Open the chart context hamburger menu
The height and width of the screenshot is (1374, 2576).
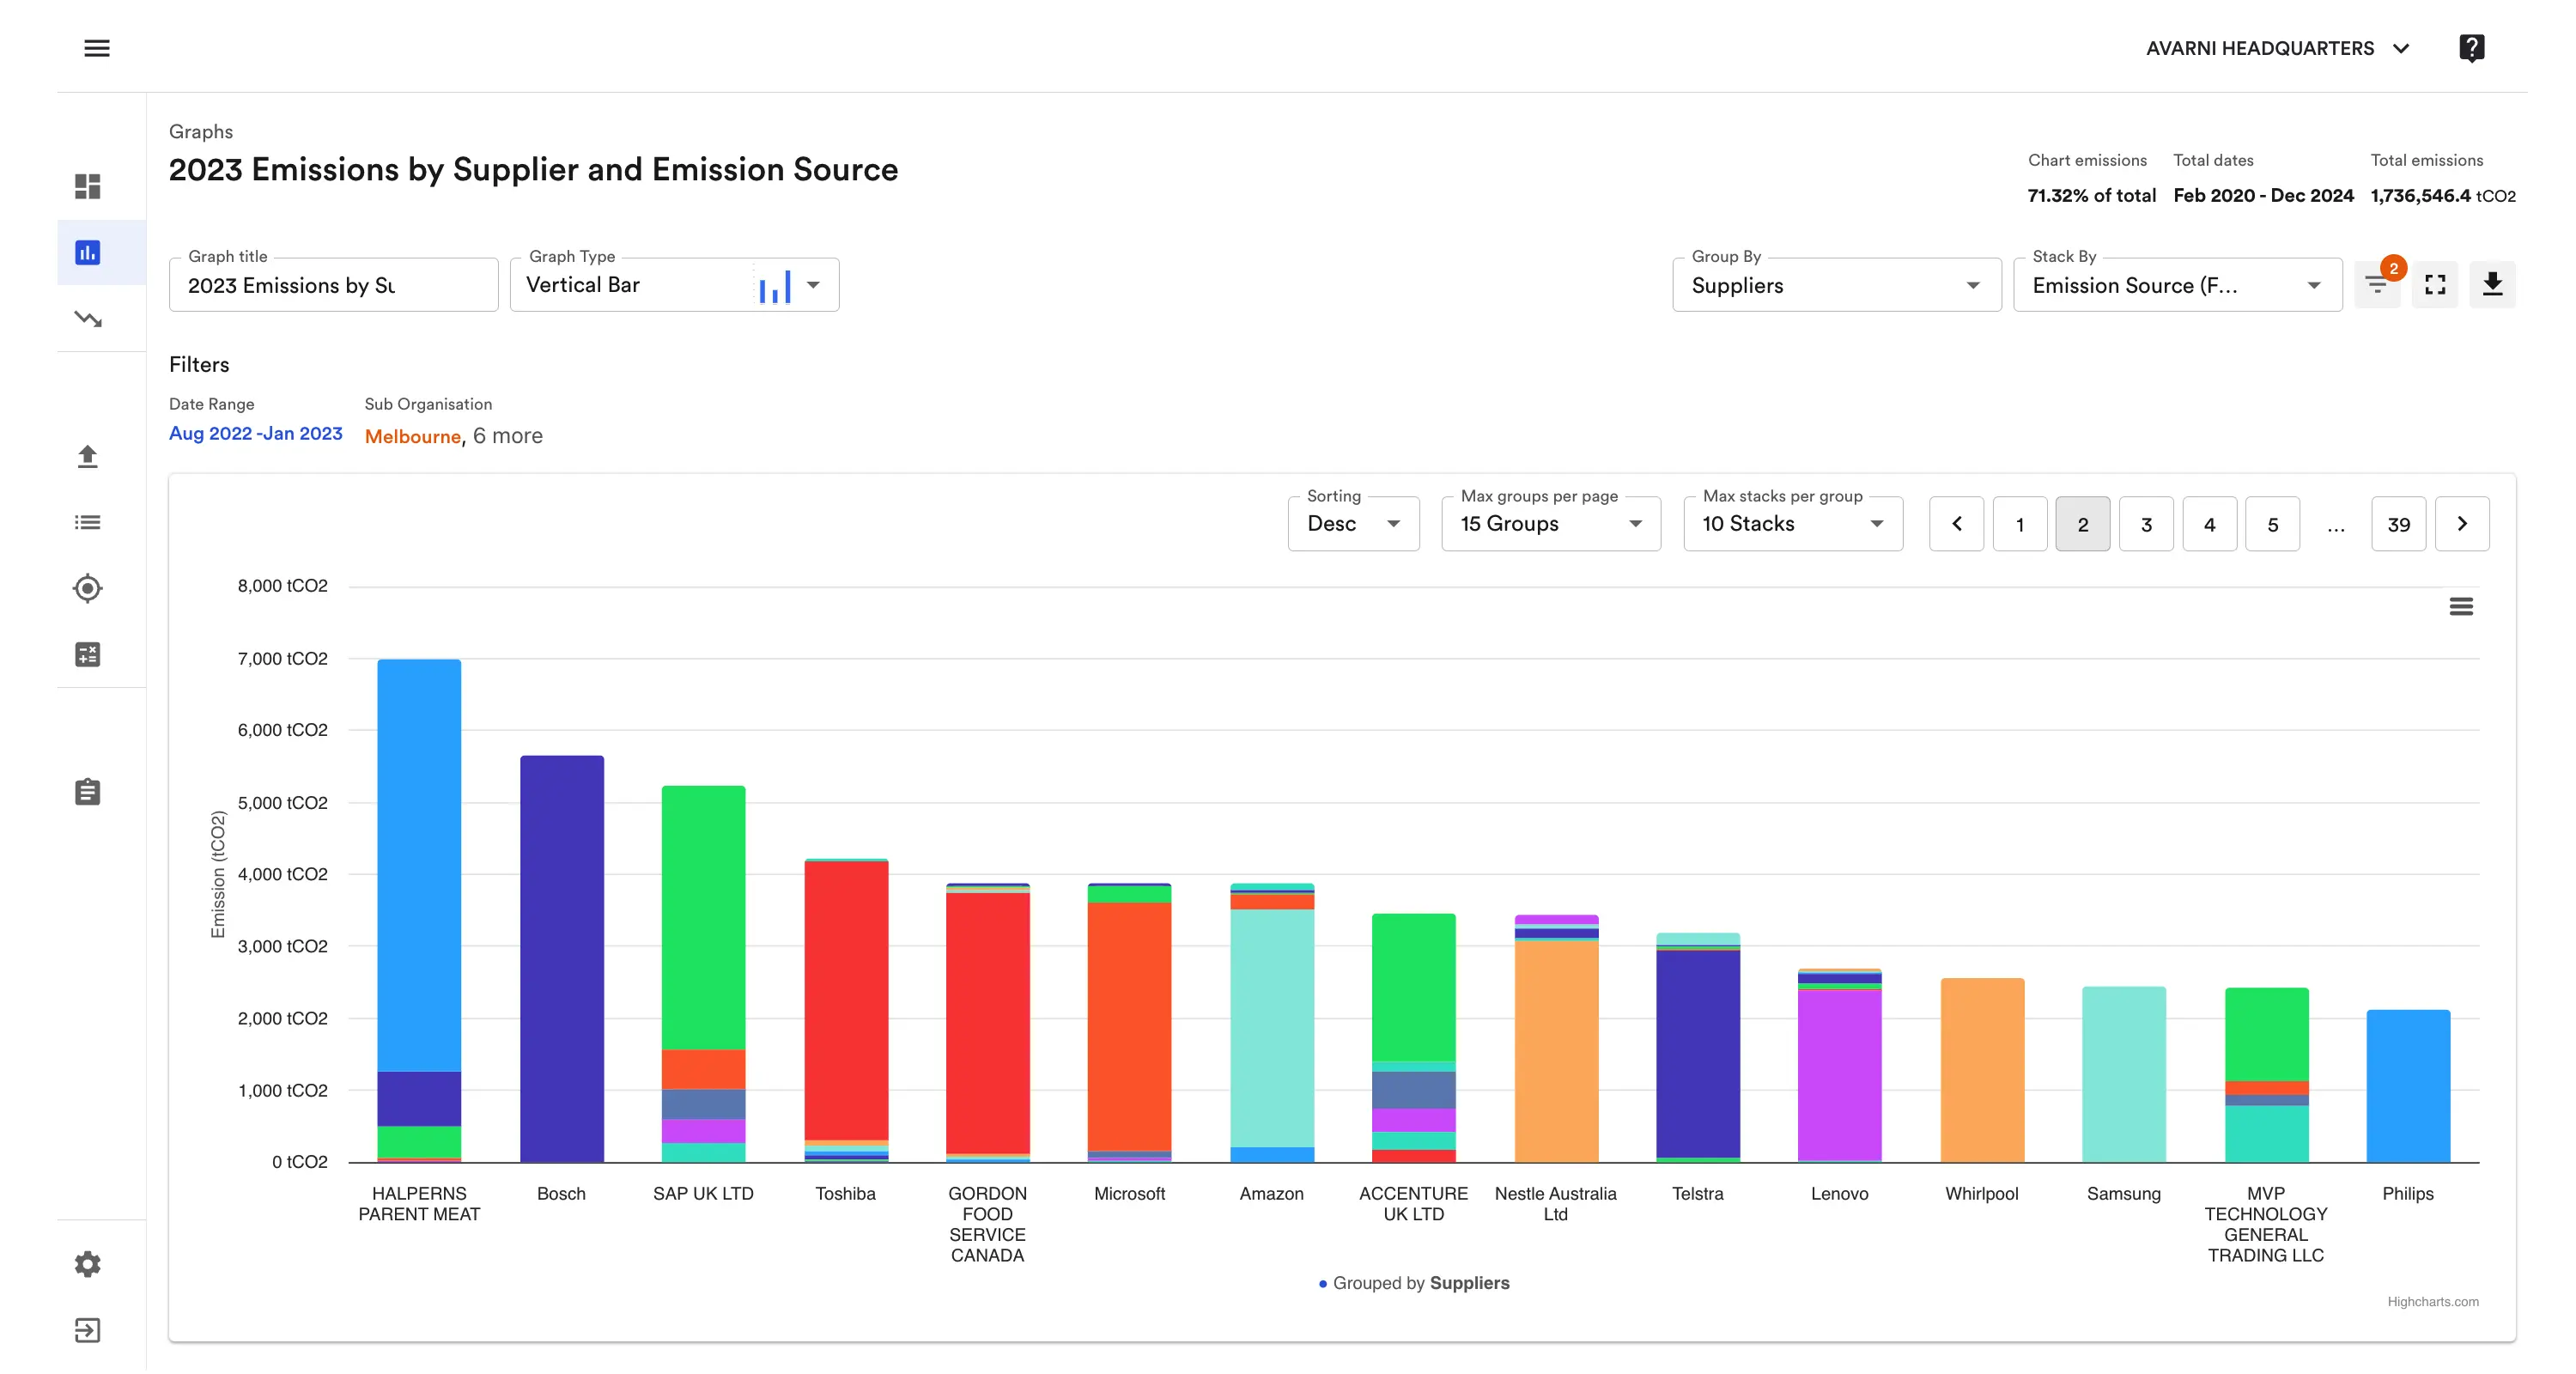pos(2461,606)
